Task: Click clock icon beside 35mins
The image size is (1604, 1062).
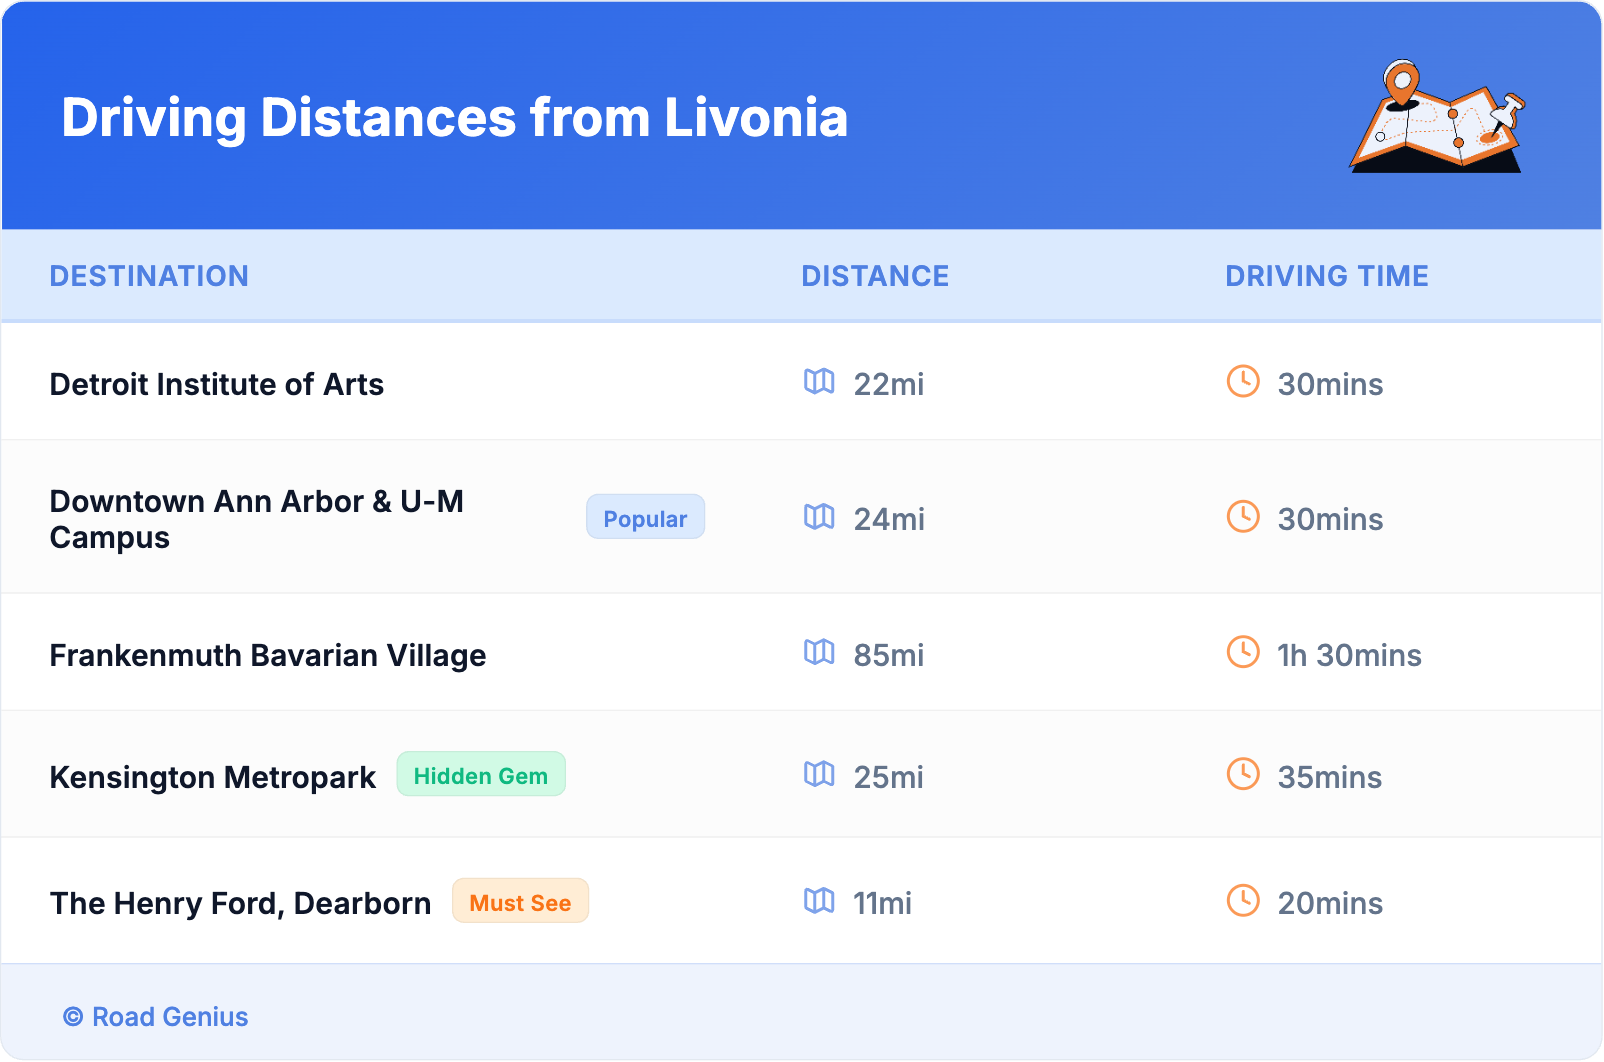Action: click(x=1243, y=775)
